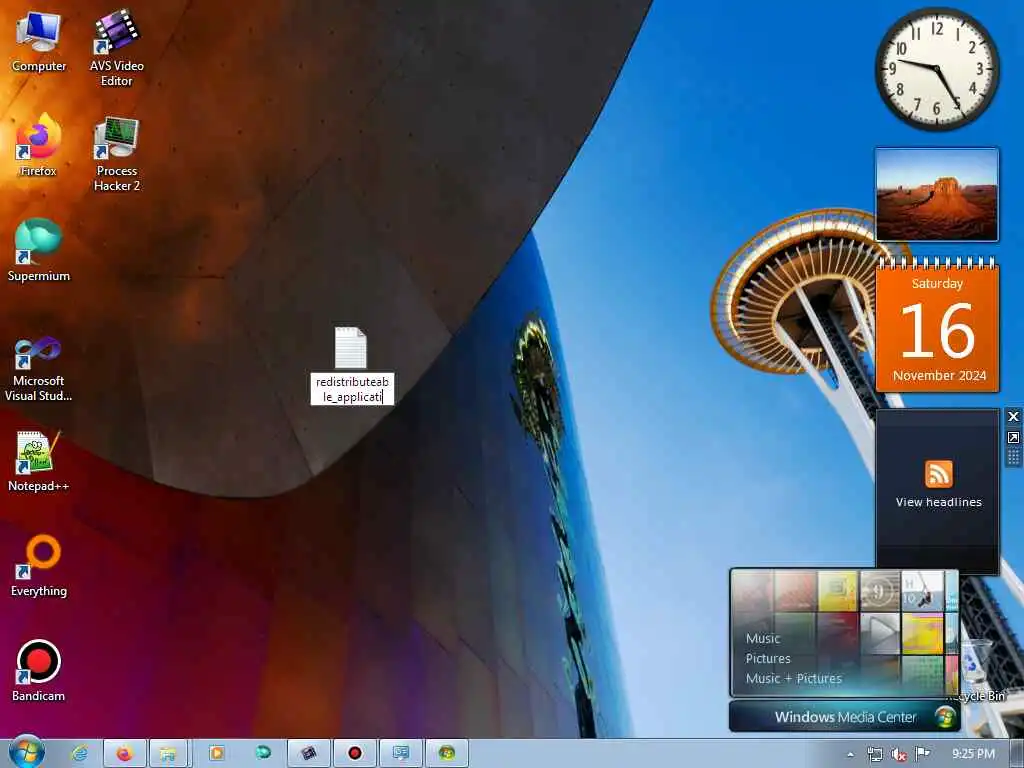Open the network tray icon

(x=874, y=755)
